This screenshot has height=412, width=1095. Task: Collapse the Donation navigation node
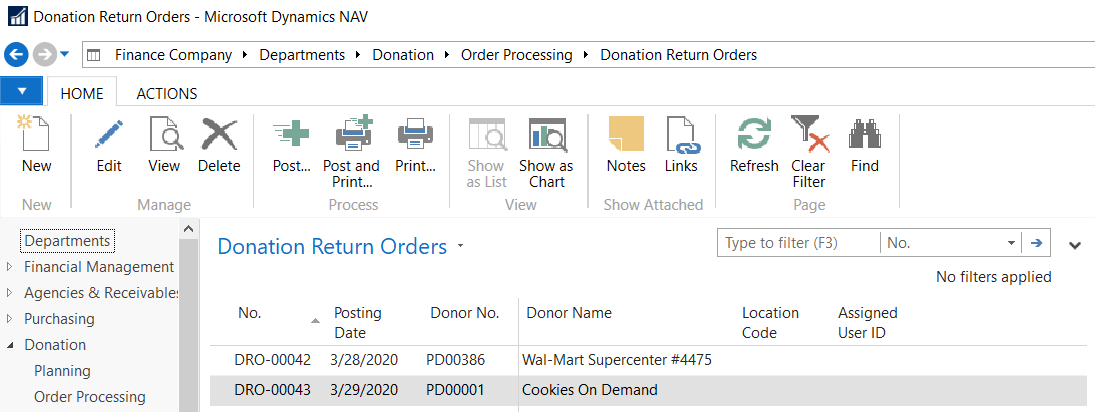[10, 345]
